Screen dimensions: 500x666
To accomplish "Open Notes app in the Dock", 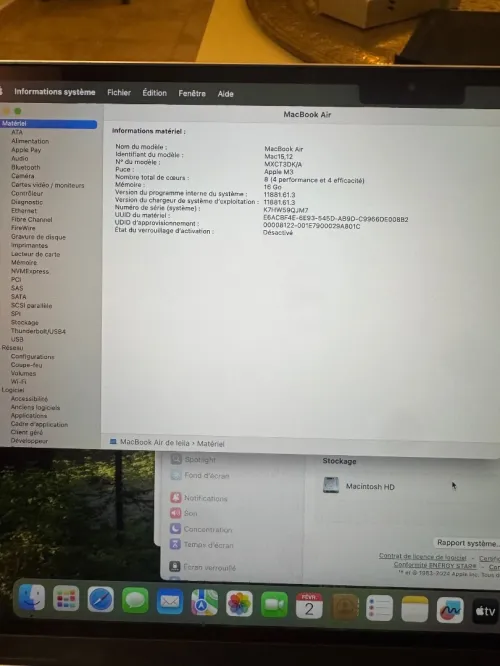I will pos(414,609).
